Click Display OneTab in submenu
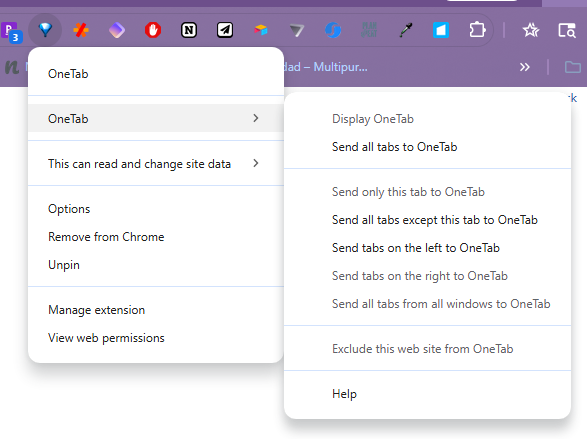Screen dimensions: 587x439 (428, 119)
